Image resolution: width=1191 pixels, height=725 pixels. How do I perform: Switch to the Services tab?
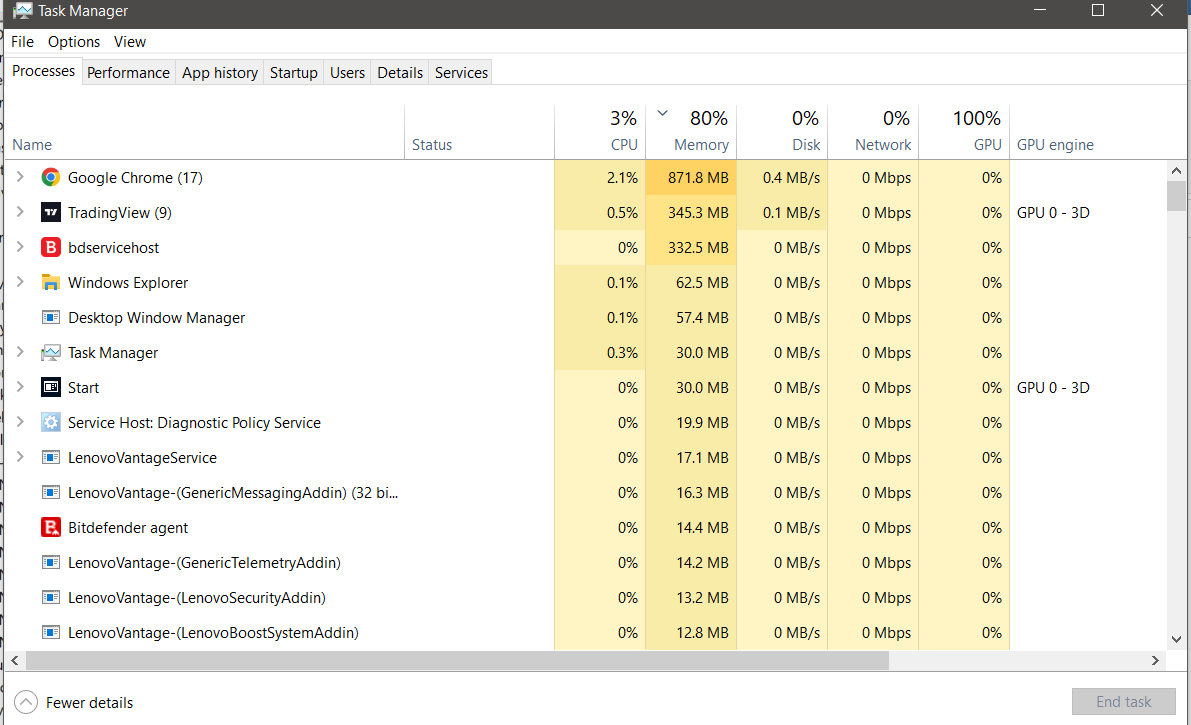pos(461,73)
